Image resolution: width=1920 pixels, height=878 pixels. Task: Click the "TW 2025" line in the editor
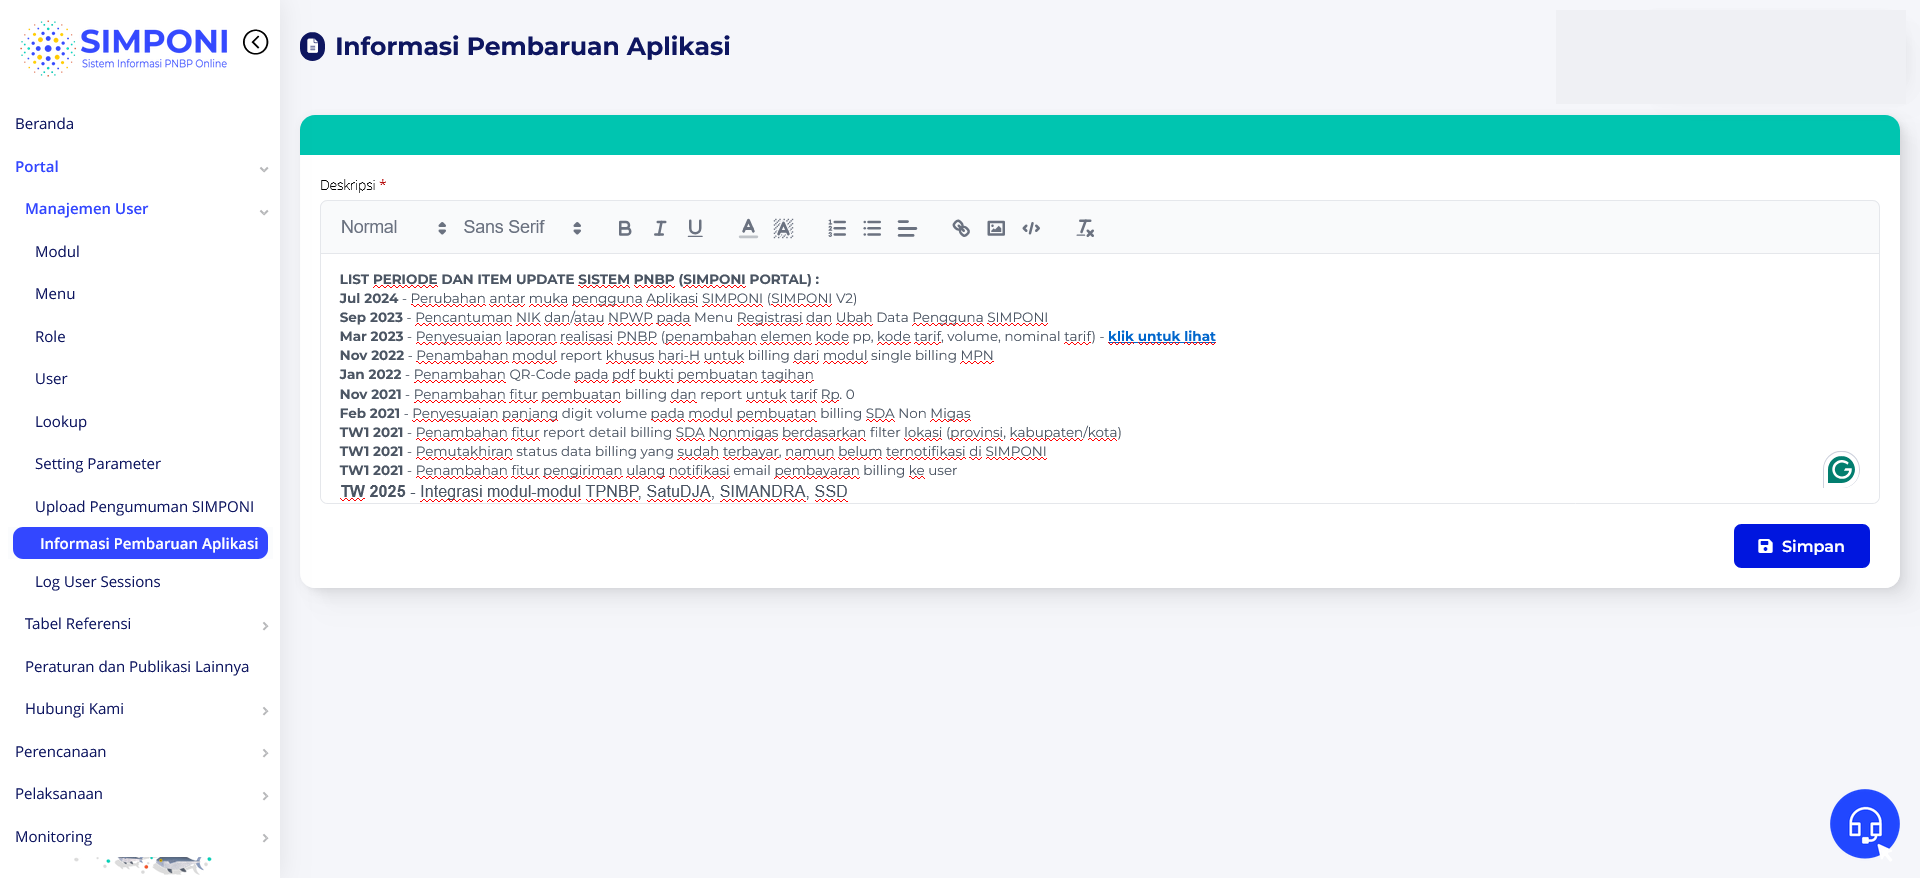pyautogui.click(x=594, y=492)
